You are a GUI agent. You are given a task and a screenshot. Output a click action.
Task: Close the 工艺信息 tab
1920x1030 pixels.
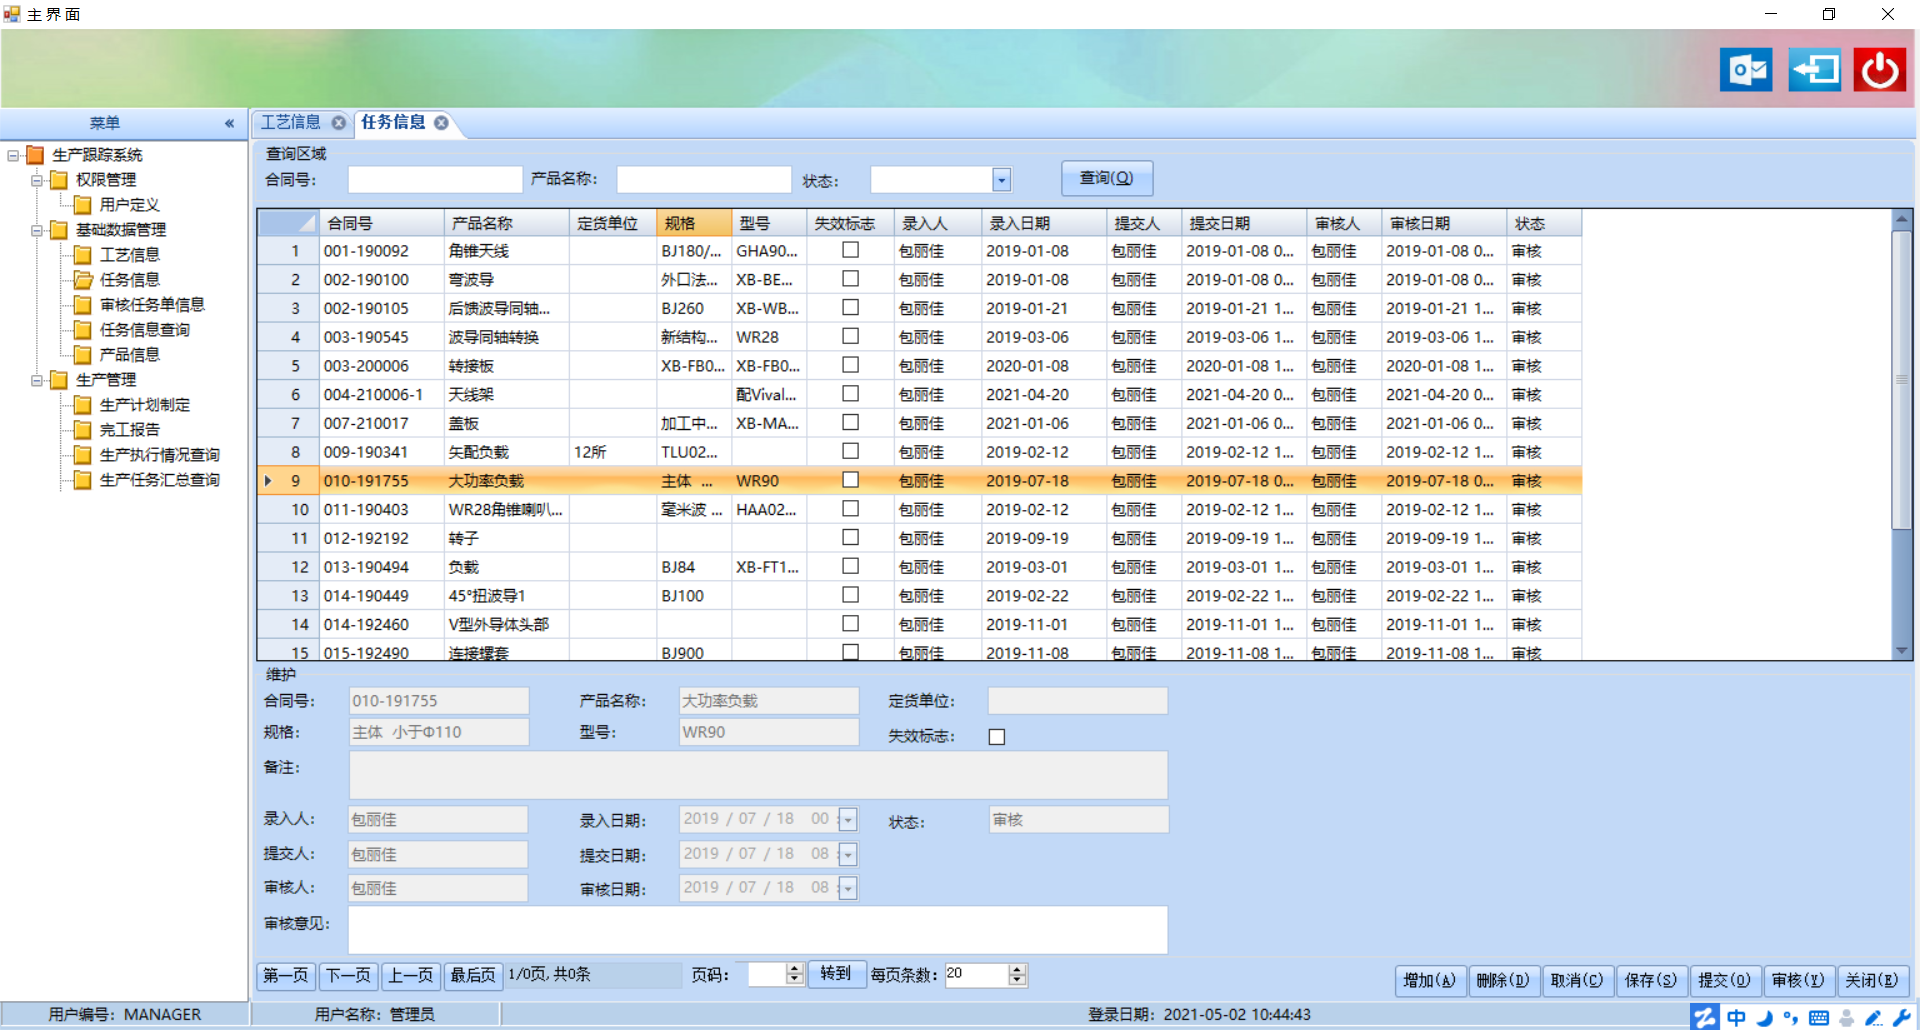[339, 122]
